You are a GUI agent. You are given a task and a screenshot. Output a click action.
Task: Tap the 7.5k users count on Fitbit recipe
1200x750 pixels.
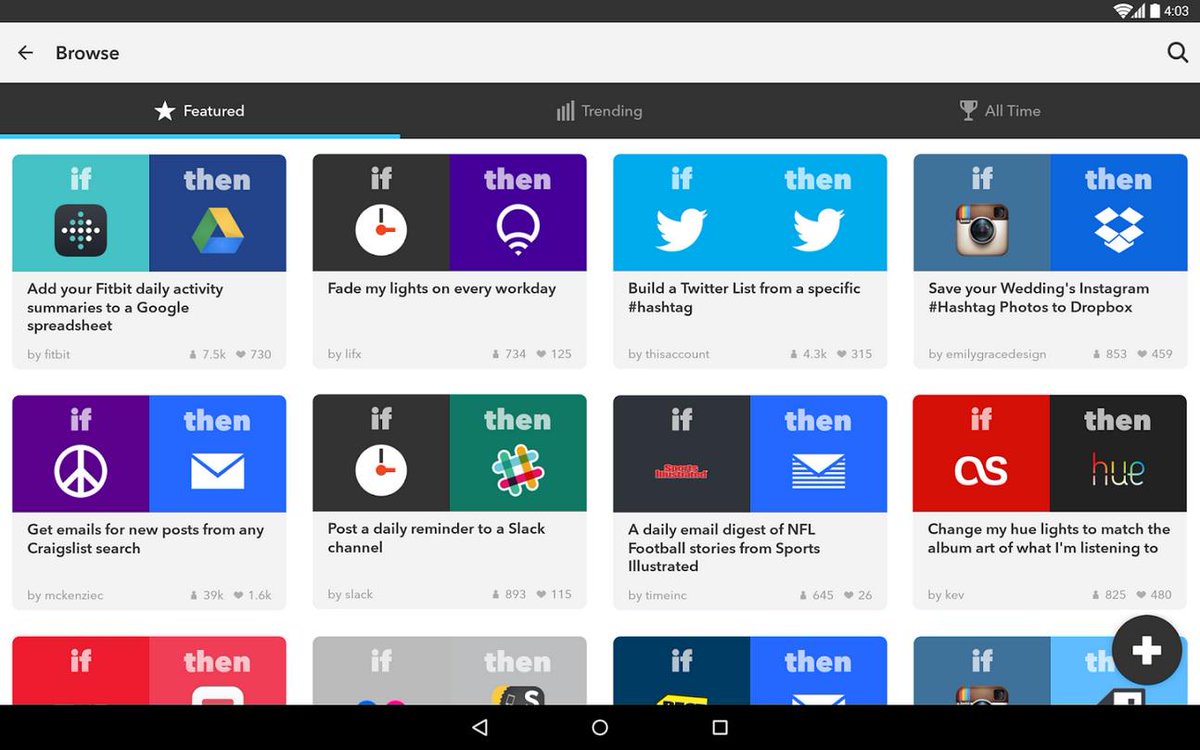pos(207,354)
